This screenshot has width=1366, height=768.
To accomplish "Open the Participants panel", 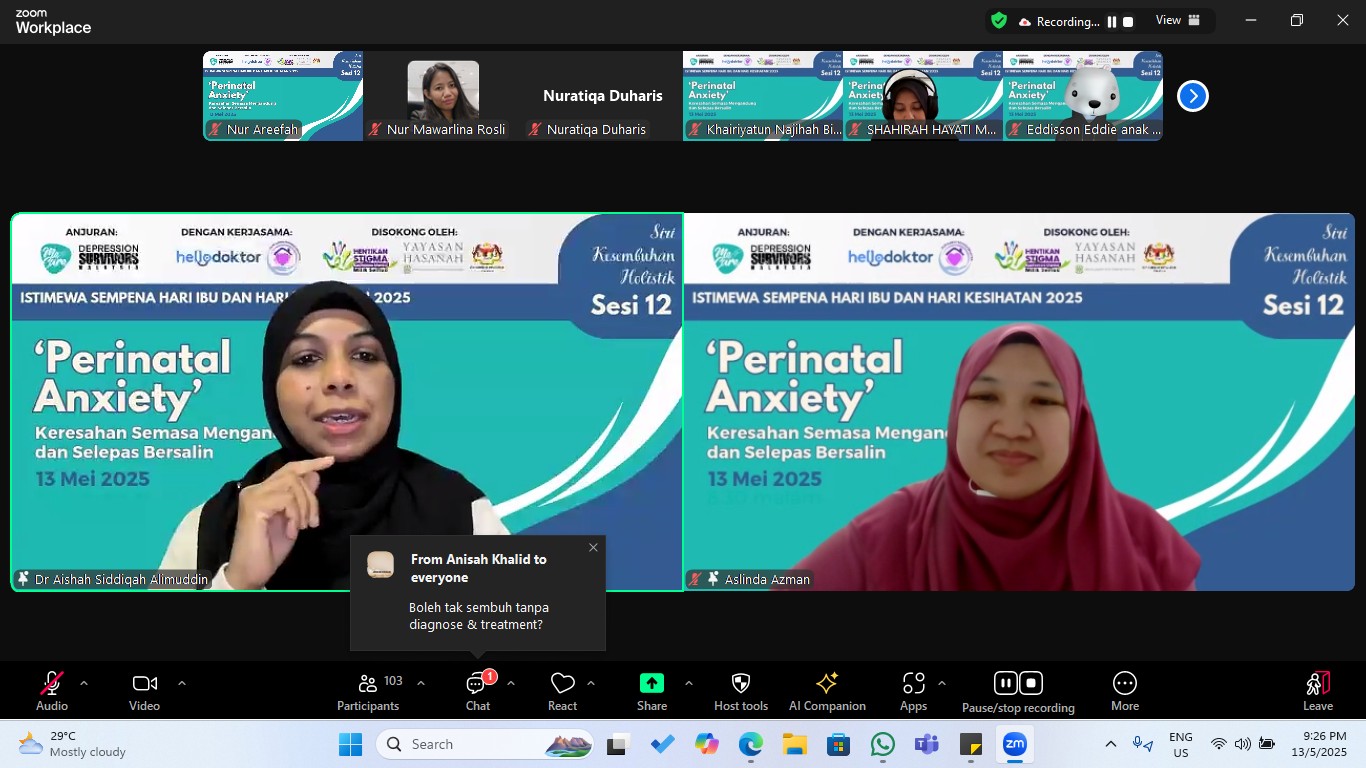I will click(368, 691).
